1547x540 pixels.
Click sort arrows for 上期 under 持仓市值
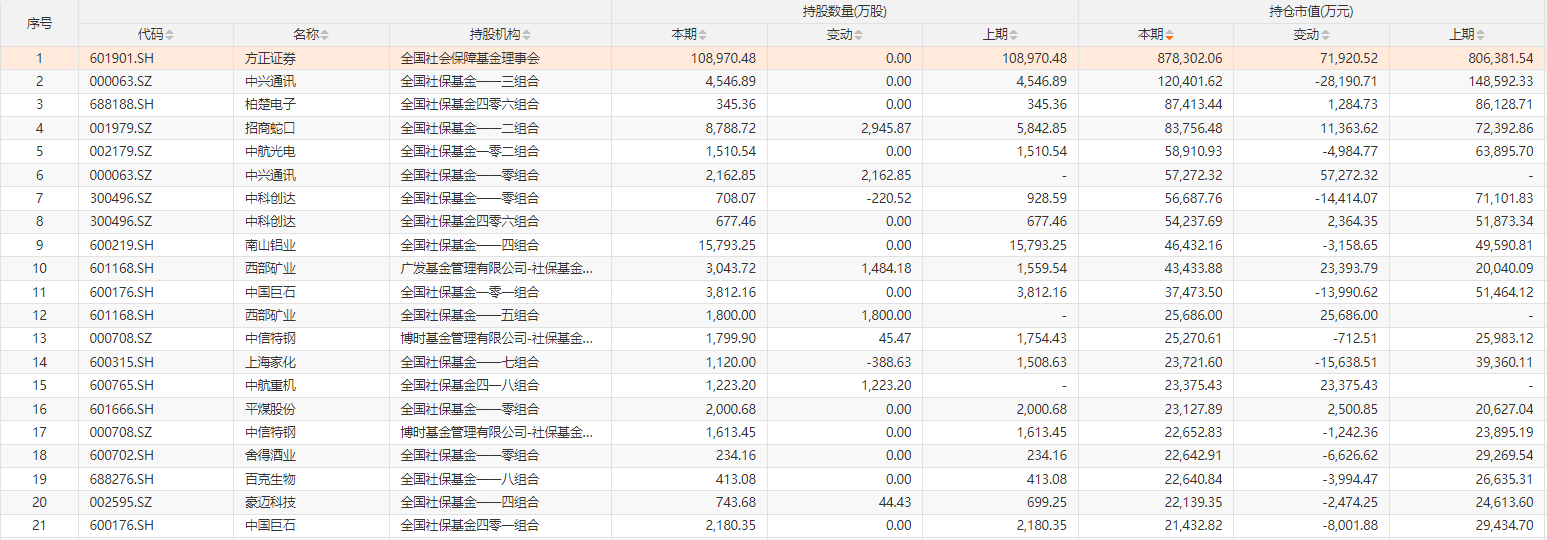(x=1481, y=35)
